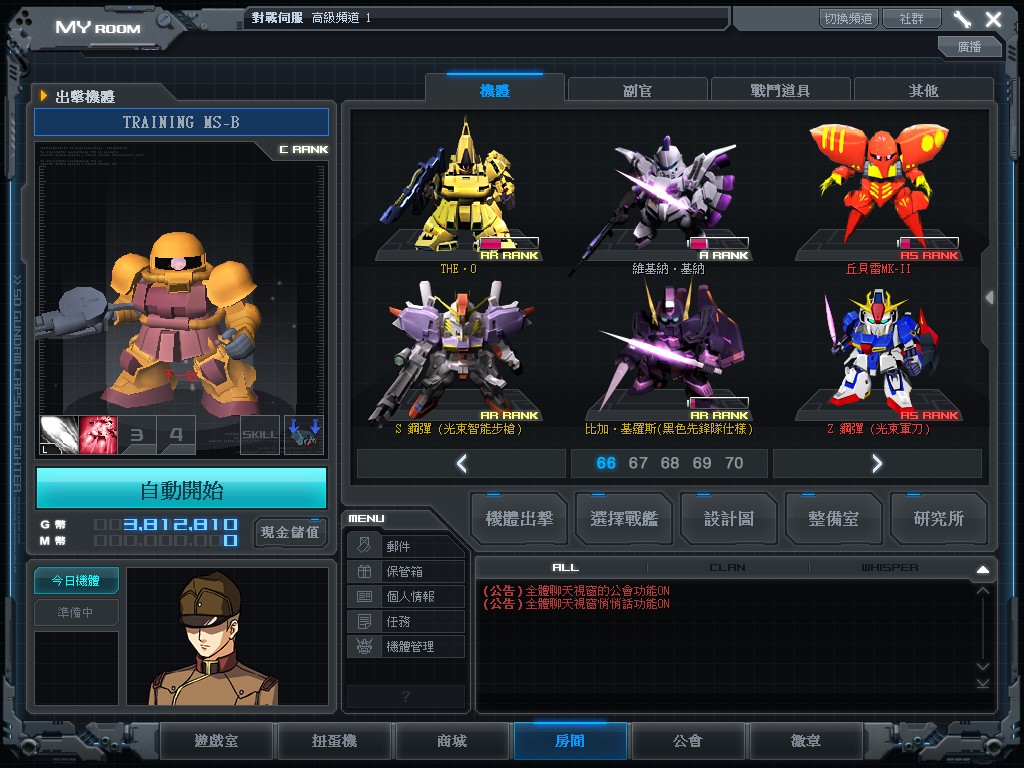The image size is (1024, 768).
Task: Switch to the 副官 tab
Action: coord(637,90)
